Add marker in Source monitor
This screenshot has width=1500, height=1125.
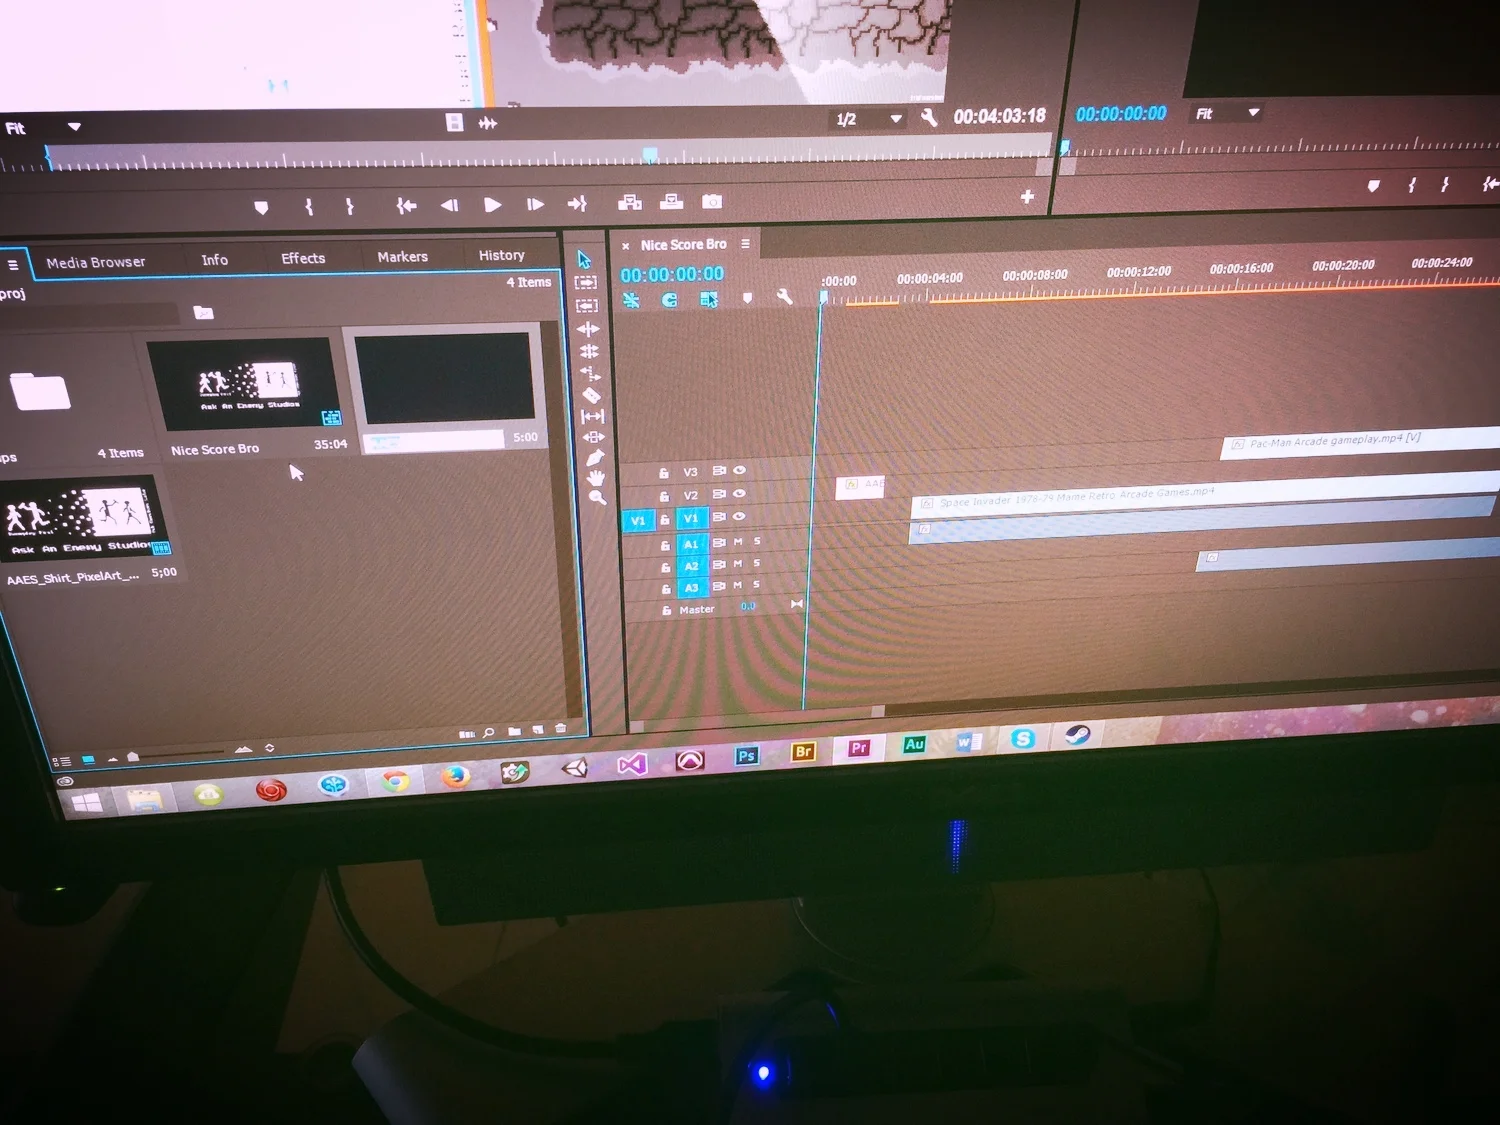tap(261, 208)
